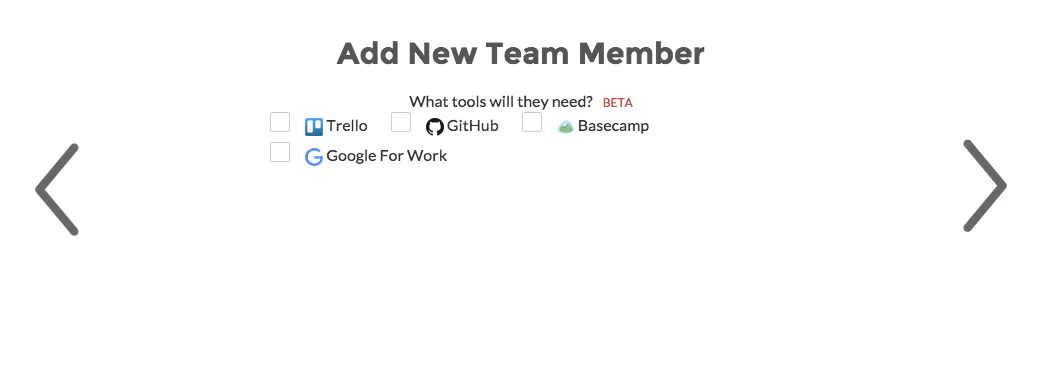Screen dimensions: 1037x376
Task: Click the red BETA tag
Action: pyautogui.click(x=618, y=103)
